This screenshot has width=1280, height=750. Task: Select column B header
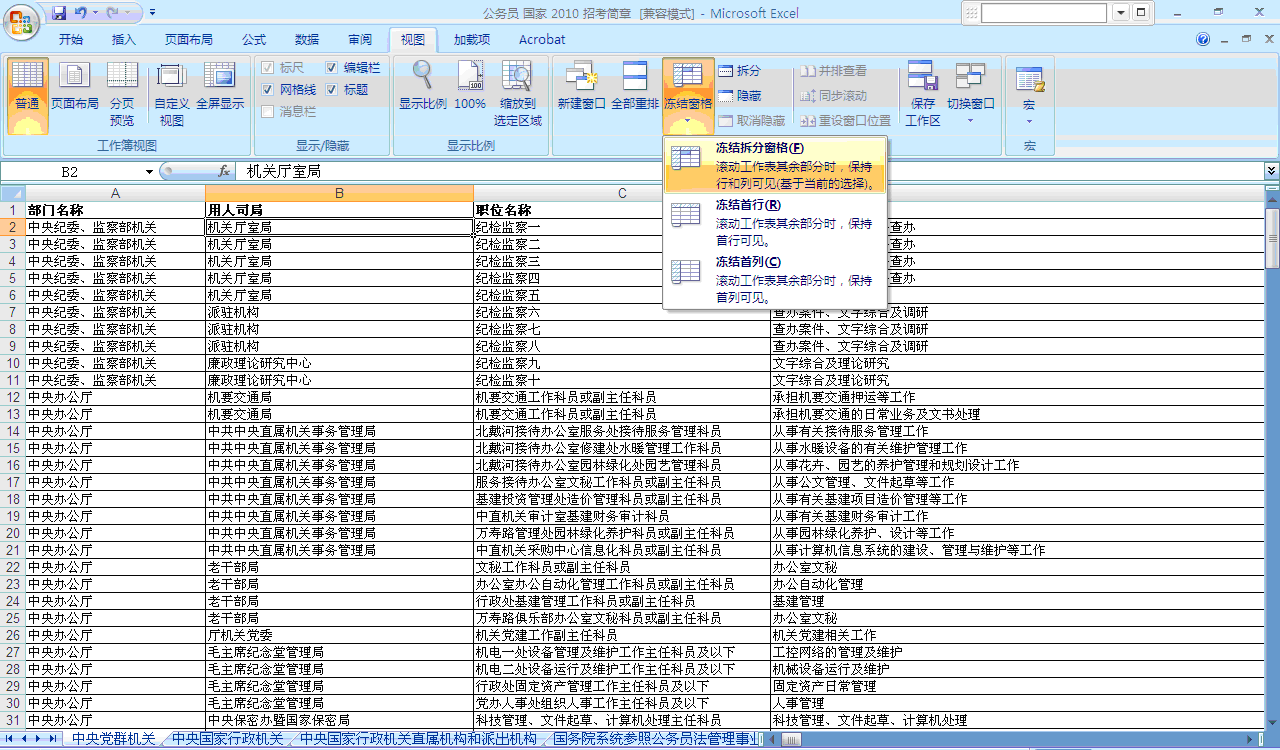pos(339,193)
